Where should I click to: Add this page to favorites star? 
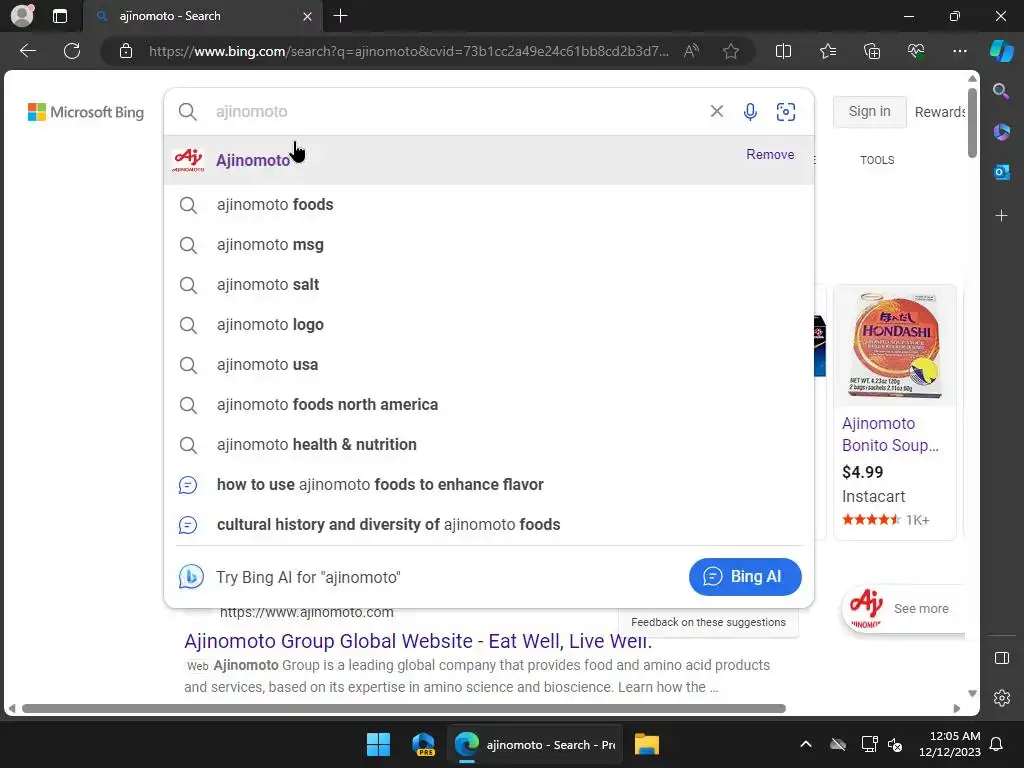[731, 51]
